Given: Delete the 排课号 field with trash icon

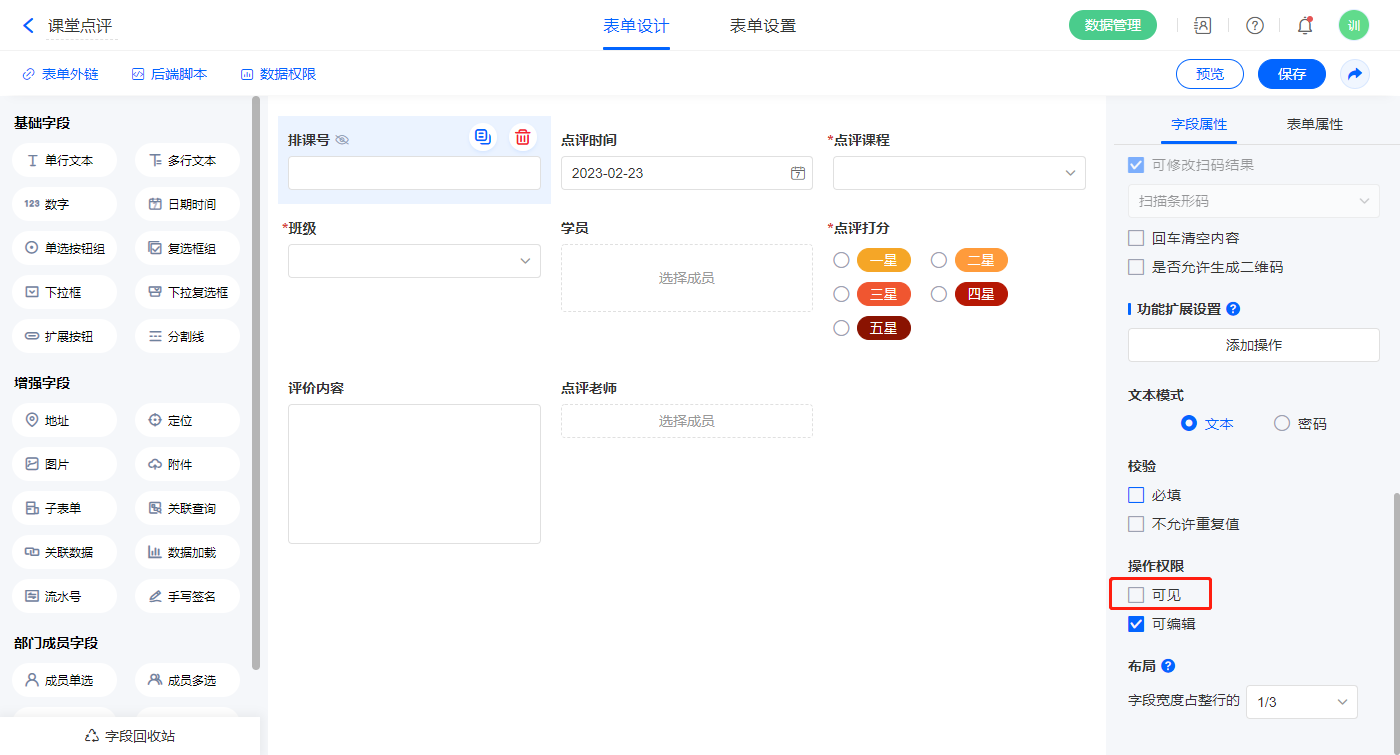Looking at the screenshot, I should pos(522,137).
